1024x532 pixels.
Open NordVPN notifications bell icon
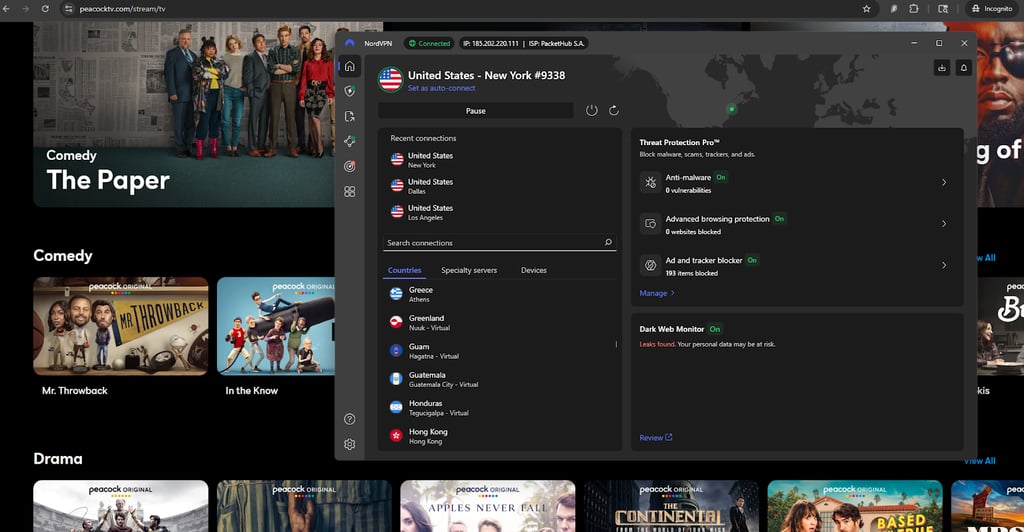point(963,67)
